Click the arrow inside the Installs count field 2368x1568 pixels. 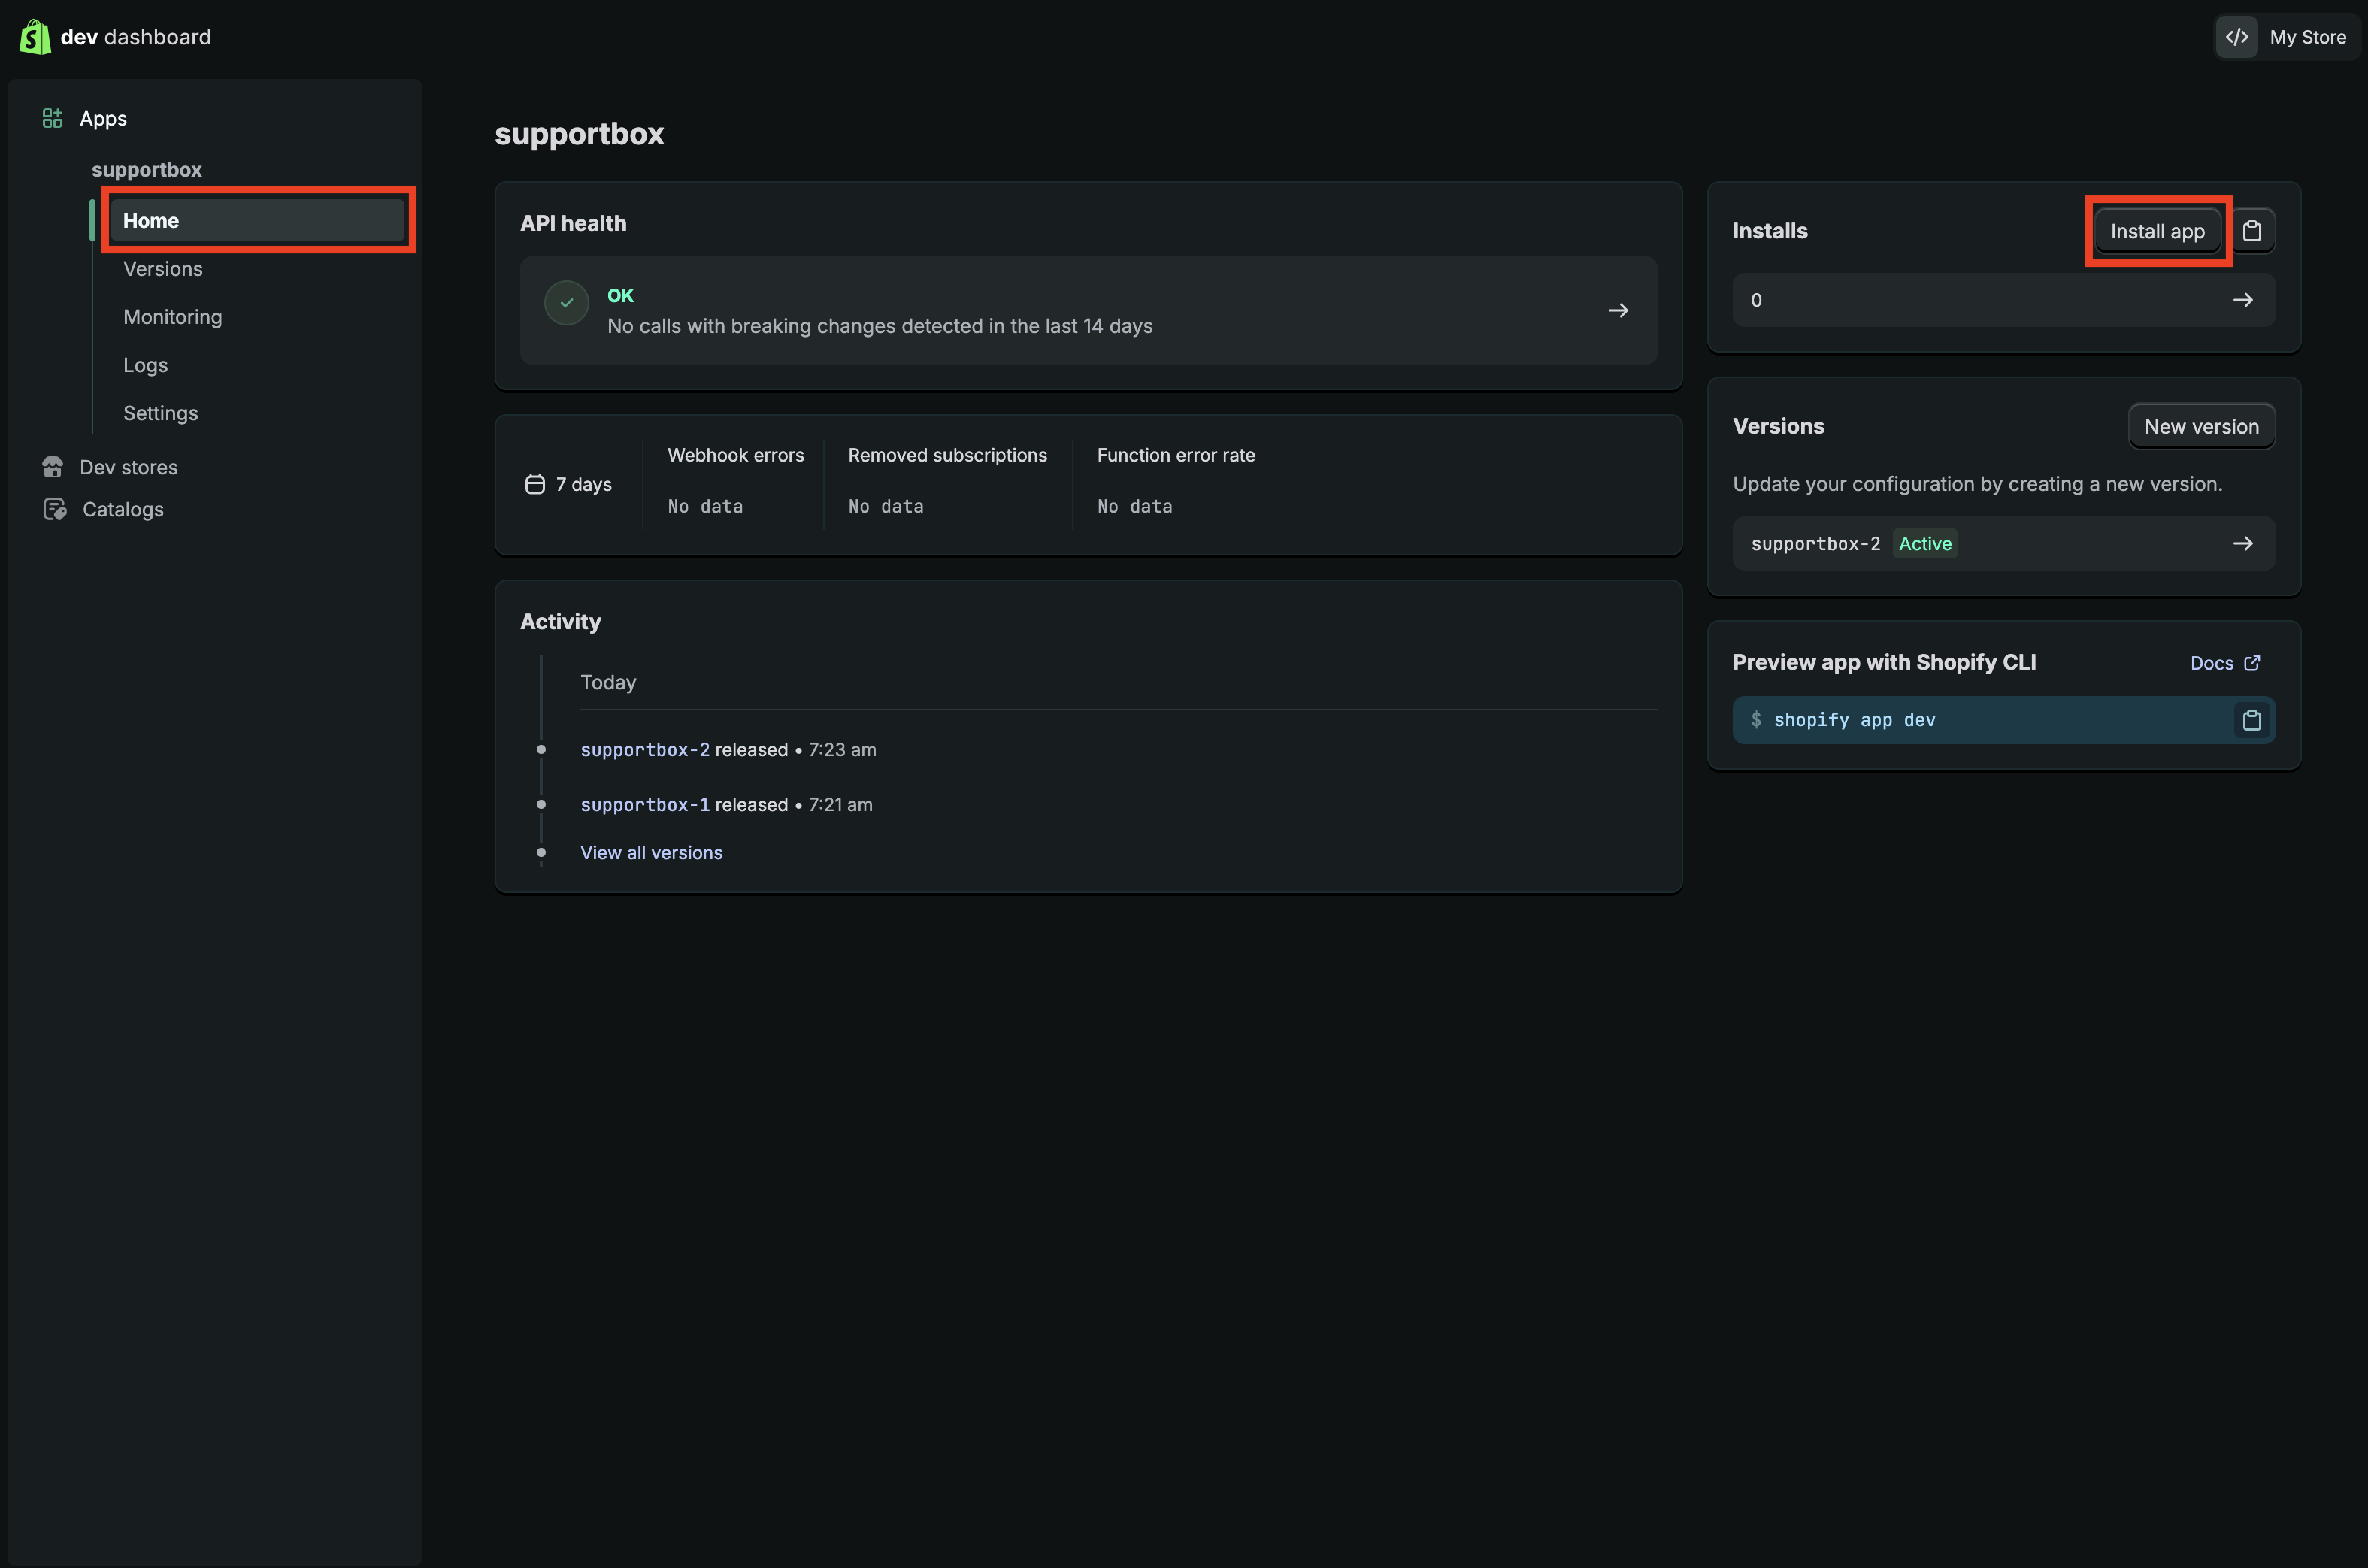point(2243,299)
